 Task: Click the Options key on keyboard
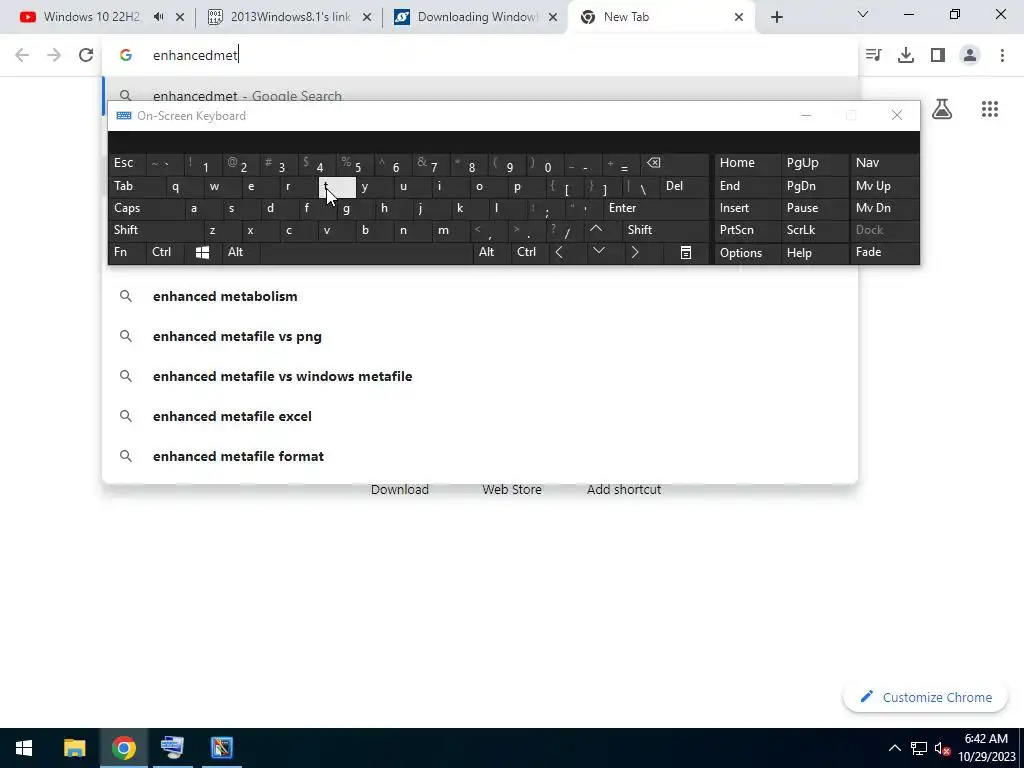point(747,252)
